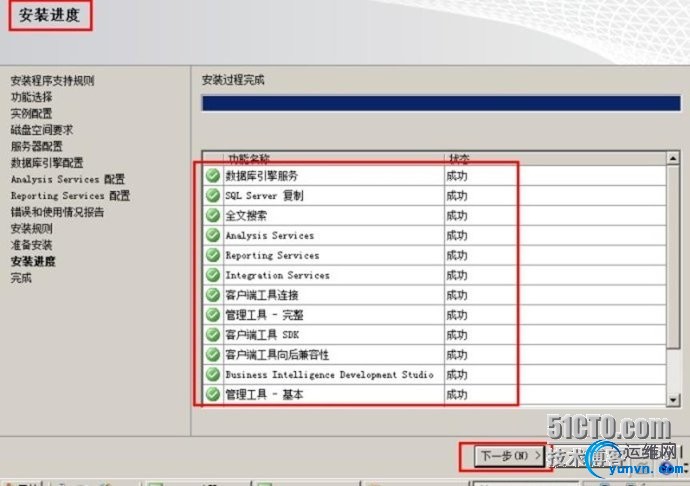Viewport: 690px width, 486px height.
Task: Click the 全文搜索 feature name
Action: pos(246,216)
